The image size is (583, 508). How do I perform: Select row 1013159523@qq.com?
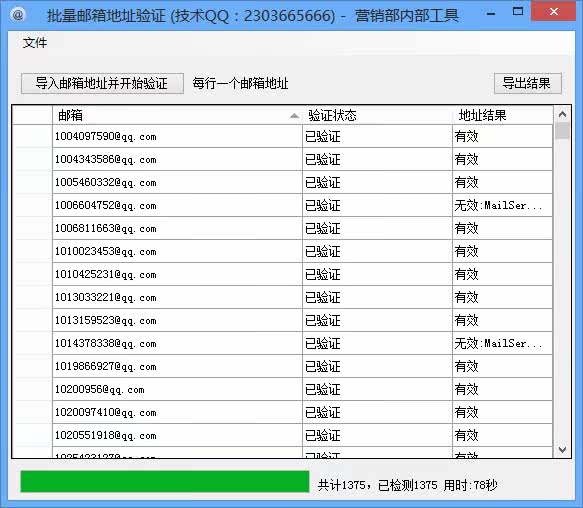click(x=283, y=321)
